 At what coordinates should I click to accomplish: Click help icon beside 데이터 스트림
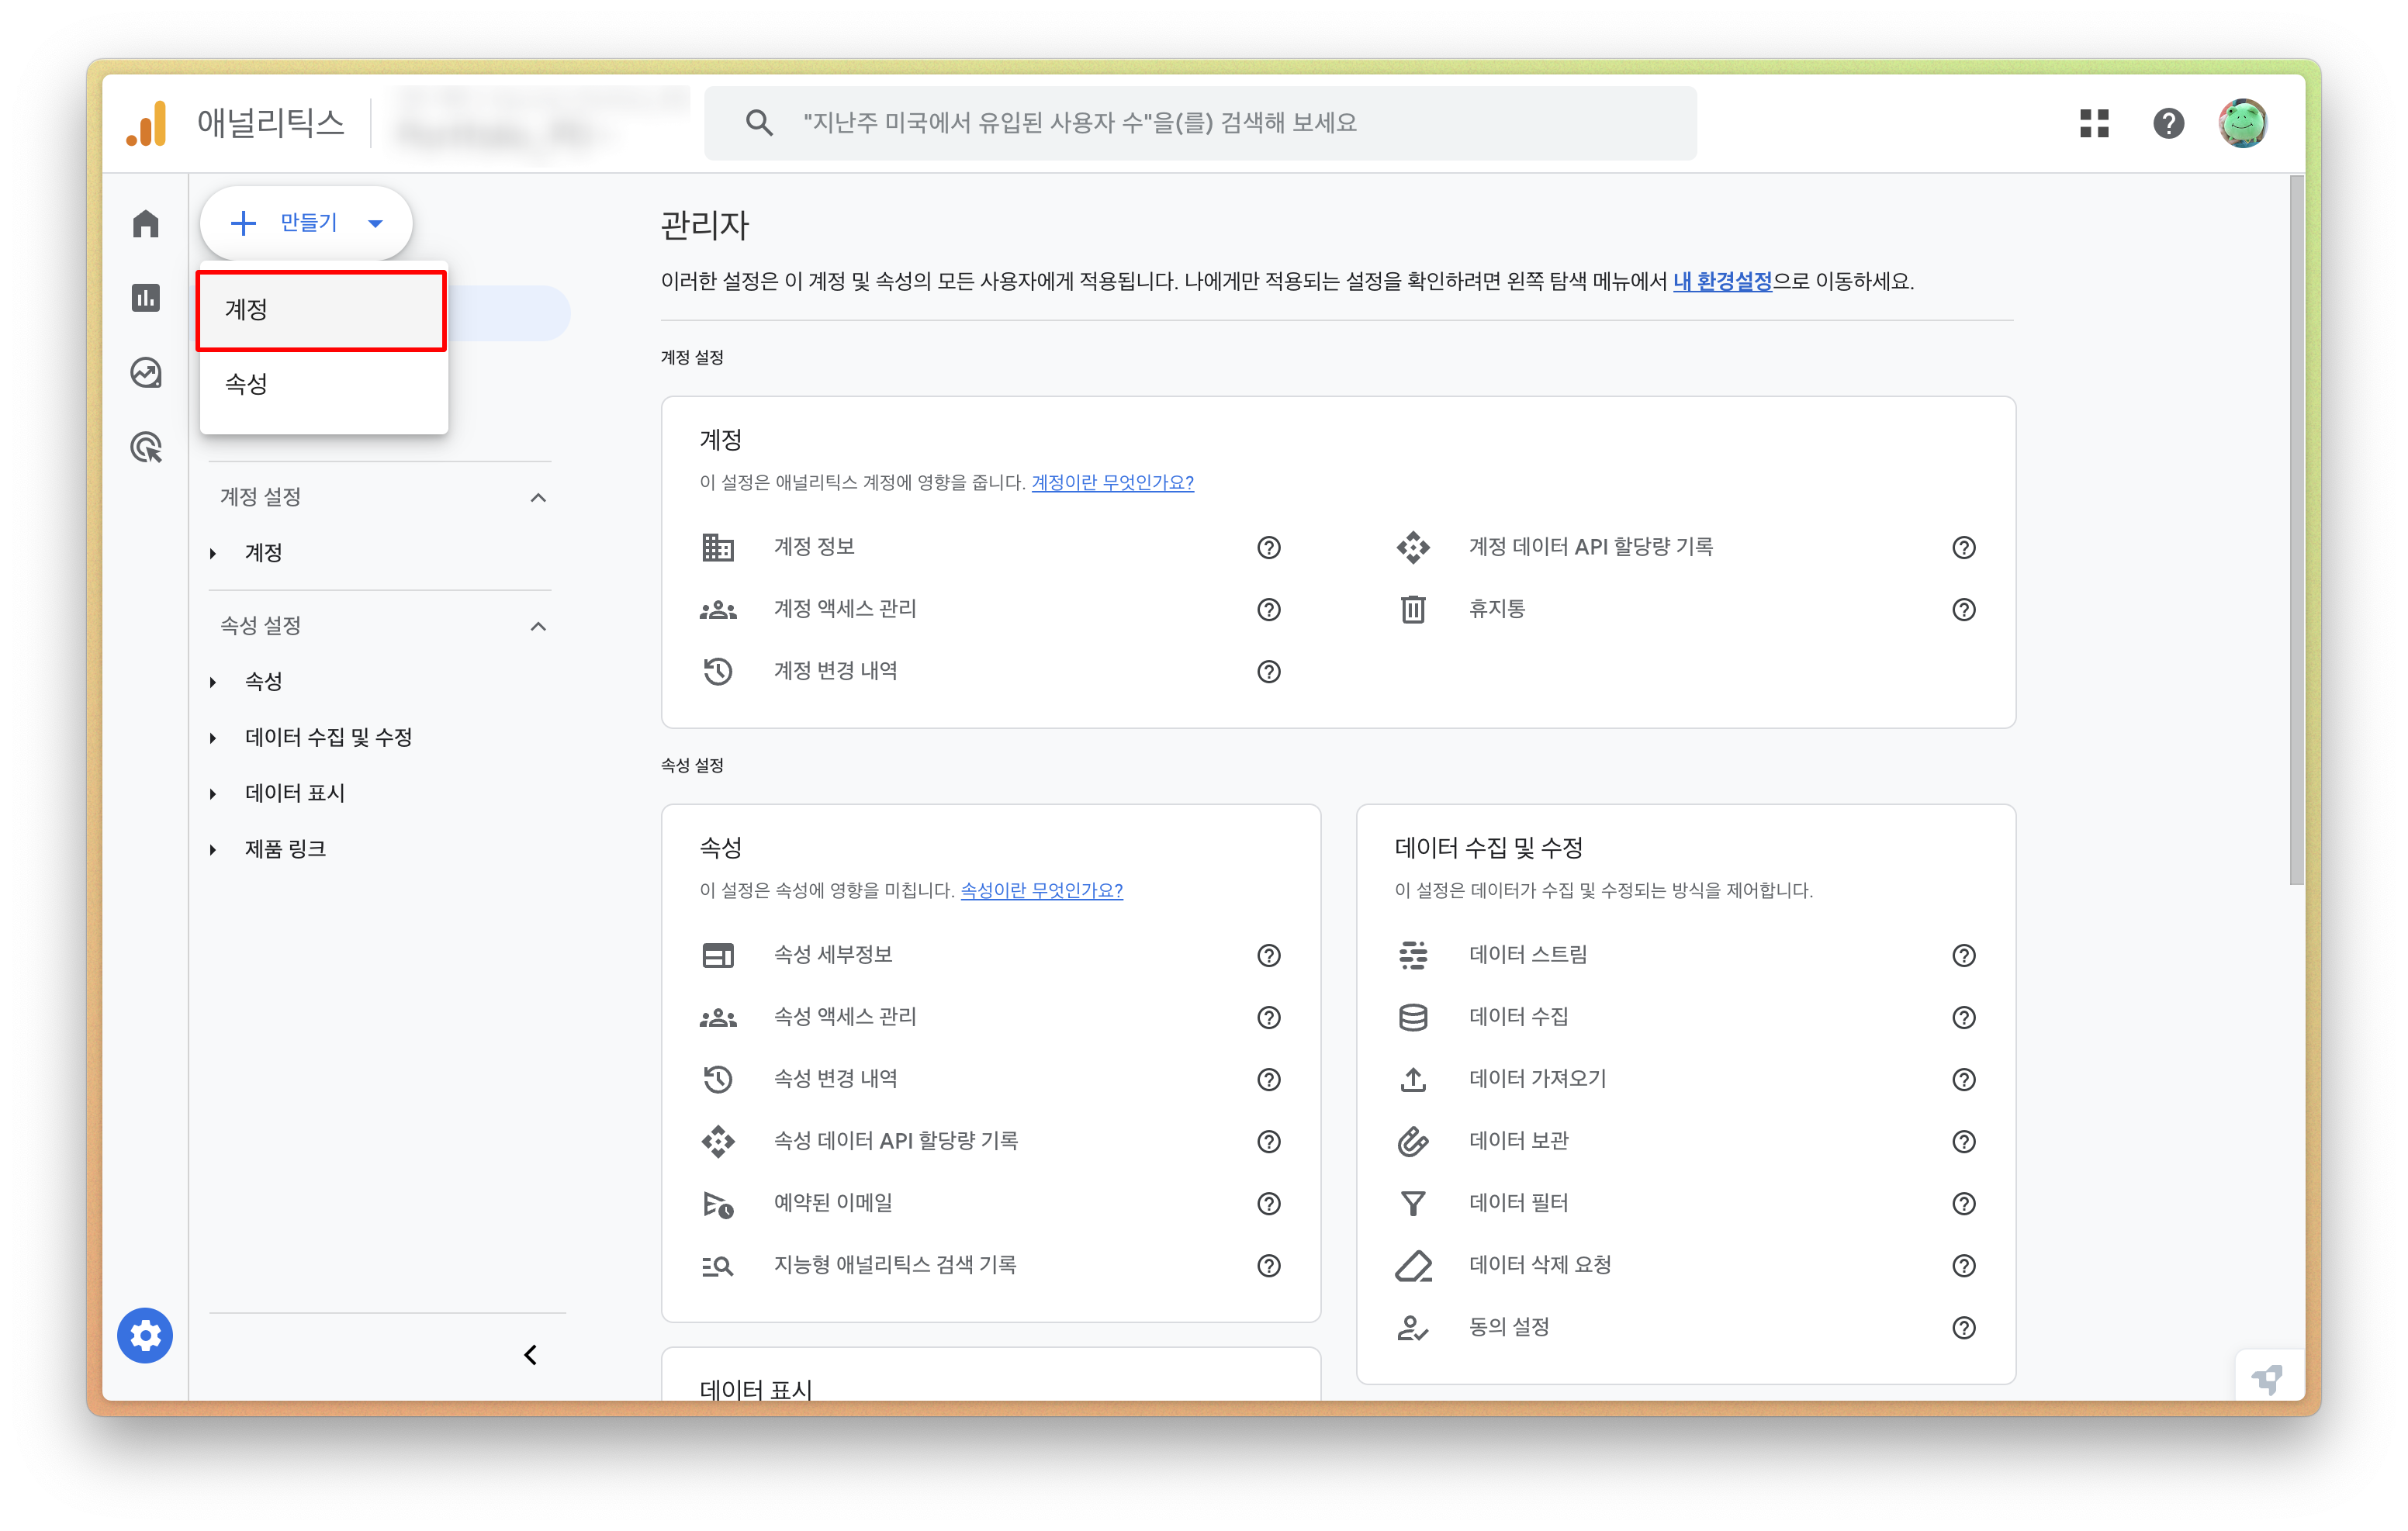(x=1963, y=955)
